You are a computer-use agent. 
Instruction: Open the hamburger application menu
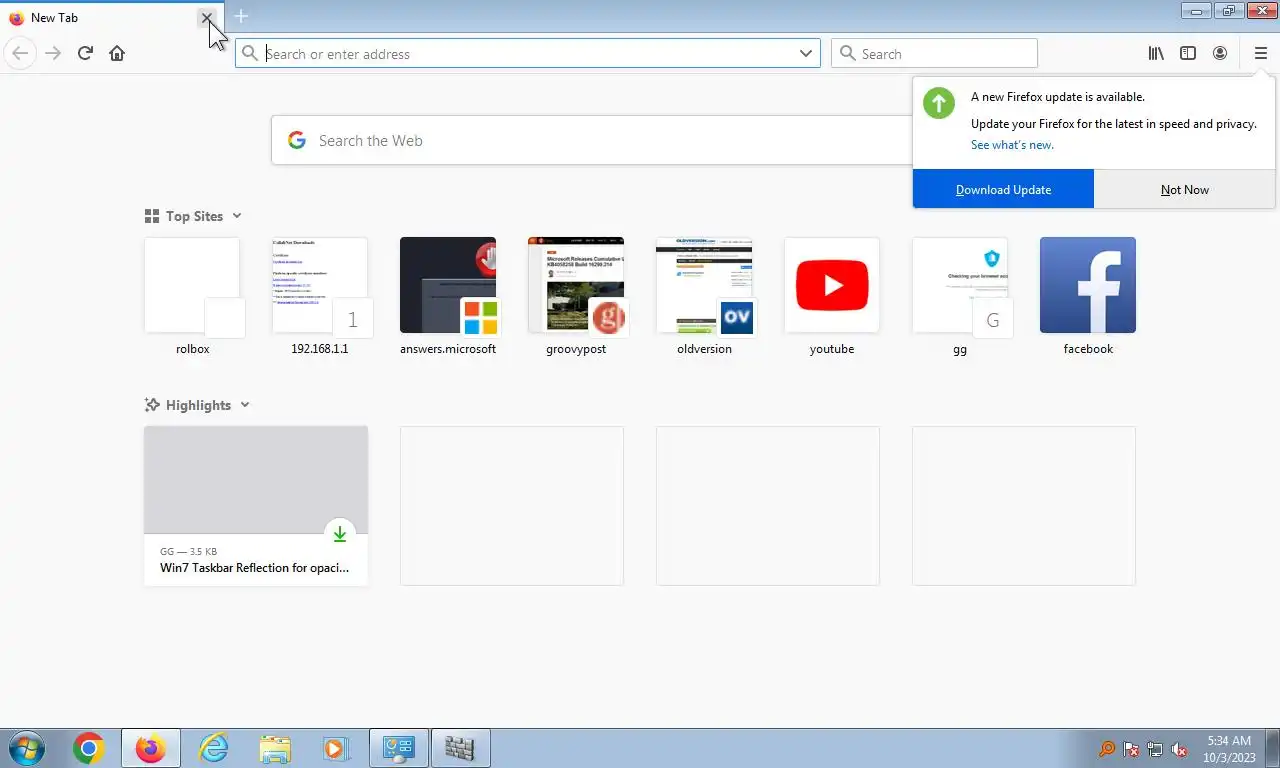coord(1260,53)
